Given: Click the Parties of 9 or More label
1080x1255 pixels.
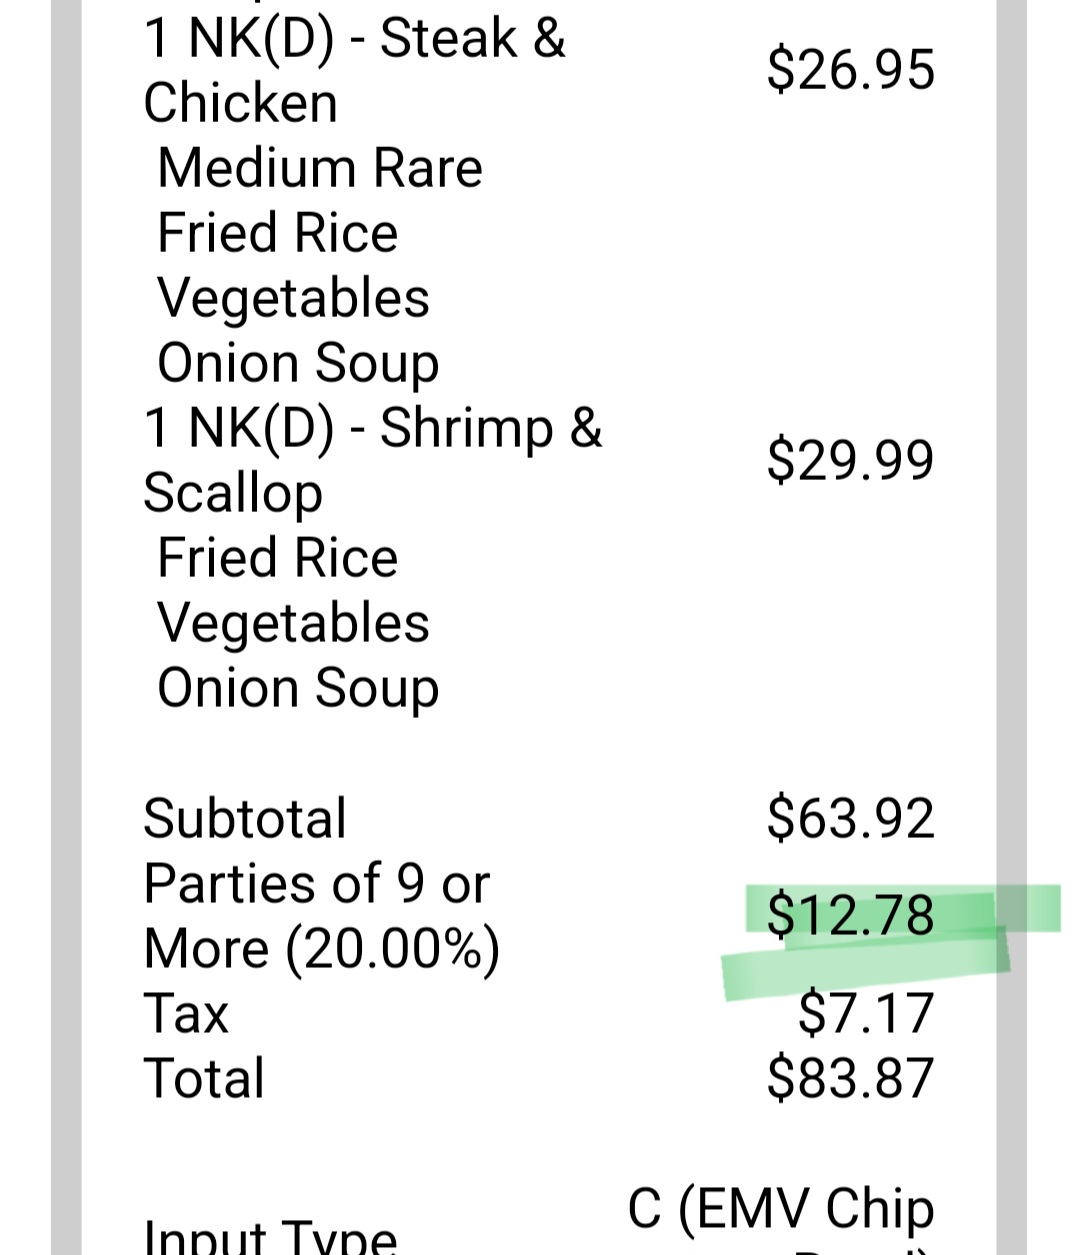Looking at the screenshot, I should pyautogui.click(x=320, y=916).
